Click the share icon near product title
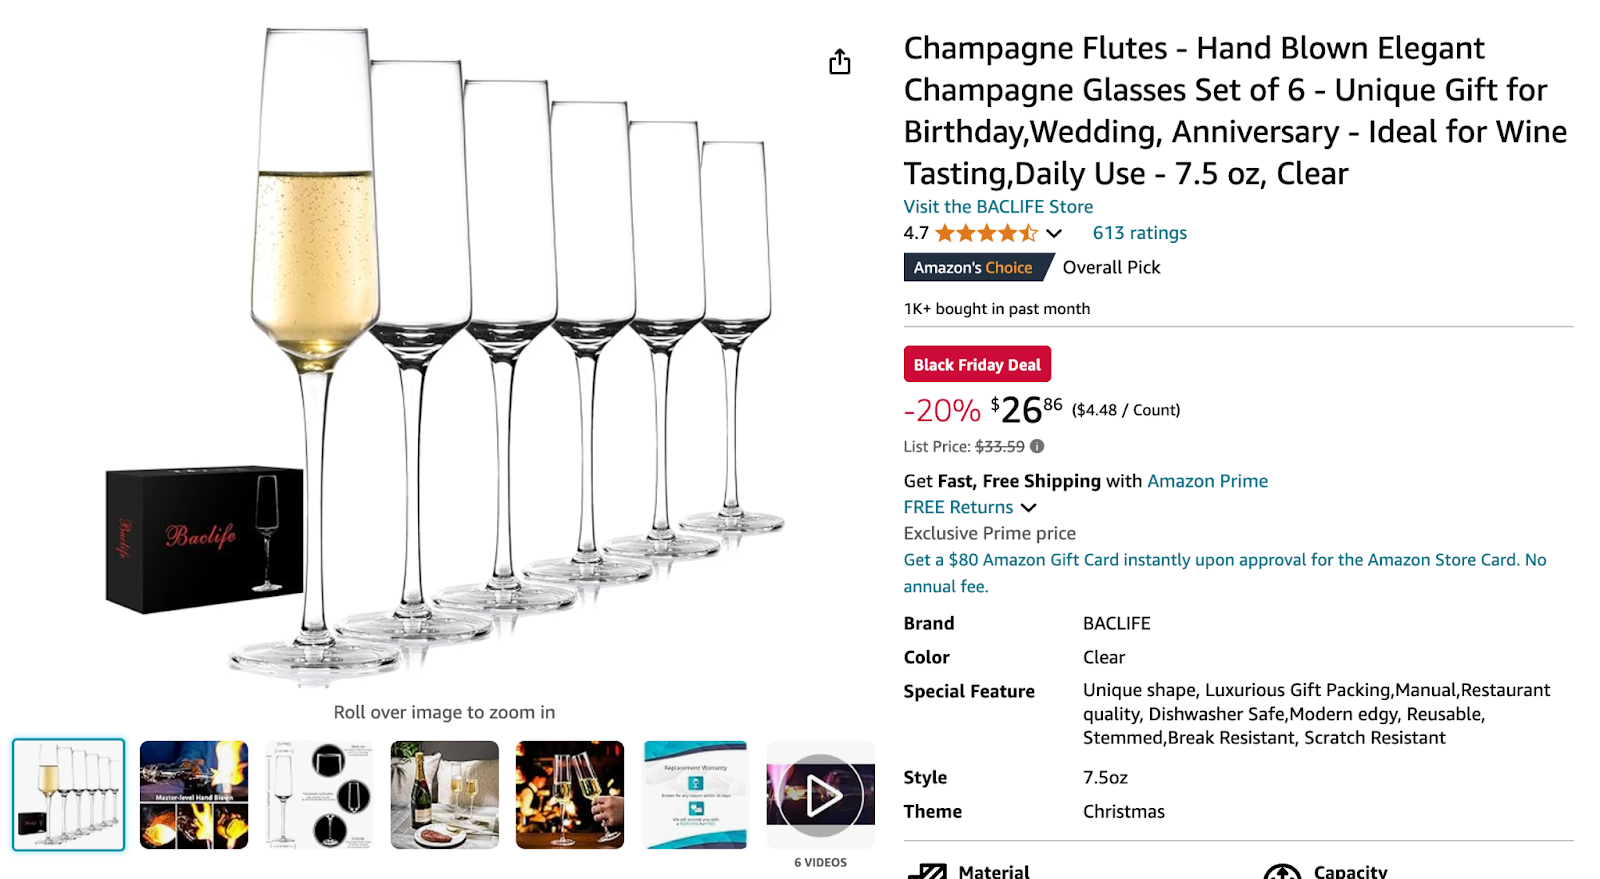 840,62
